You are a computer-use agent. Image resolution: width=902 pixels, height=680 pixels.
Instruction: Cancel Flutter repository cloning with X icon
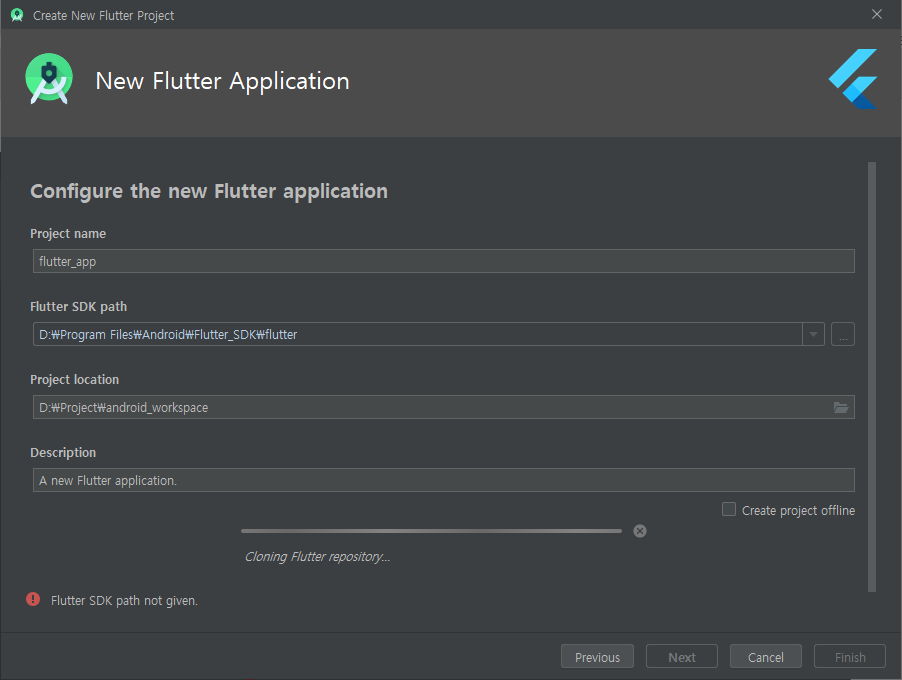[x=640, y=530]
